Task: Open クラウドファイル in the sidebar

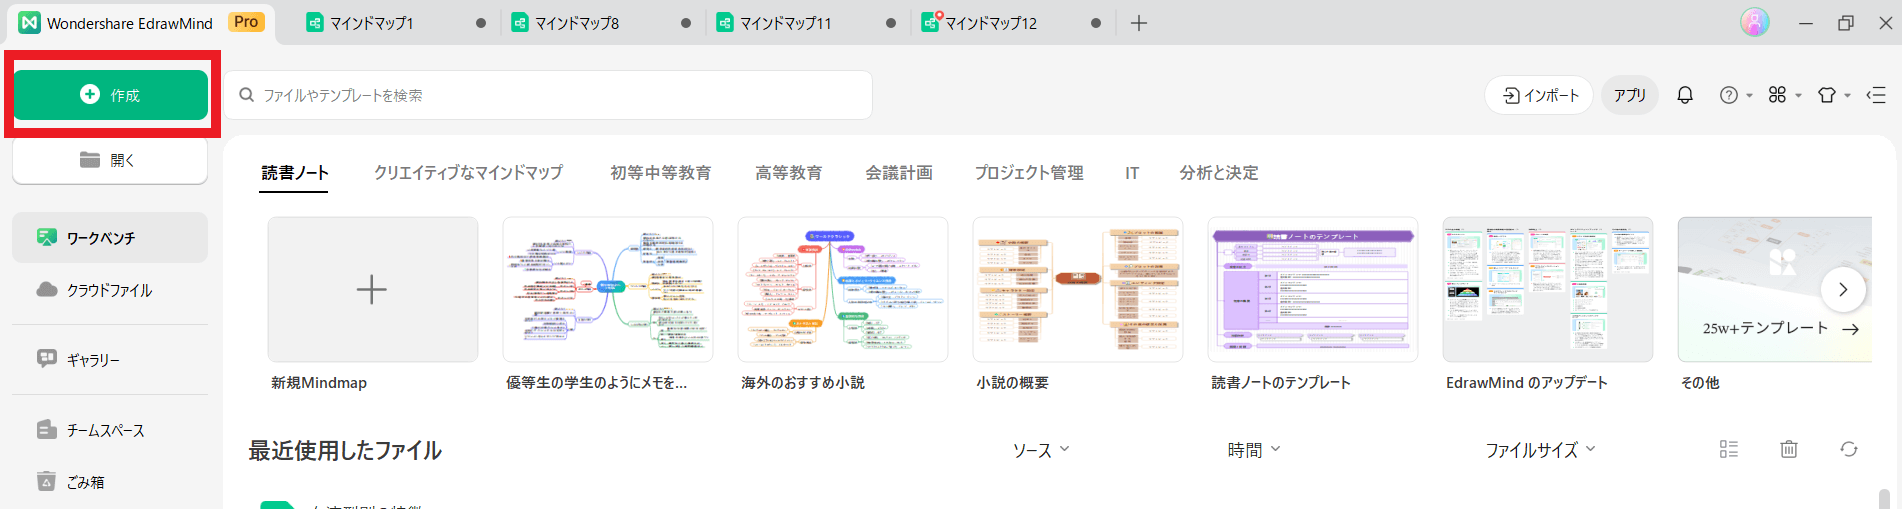Action: pyautogui.click(x=110, y=290)
